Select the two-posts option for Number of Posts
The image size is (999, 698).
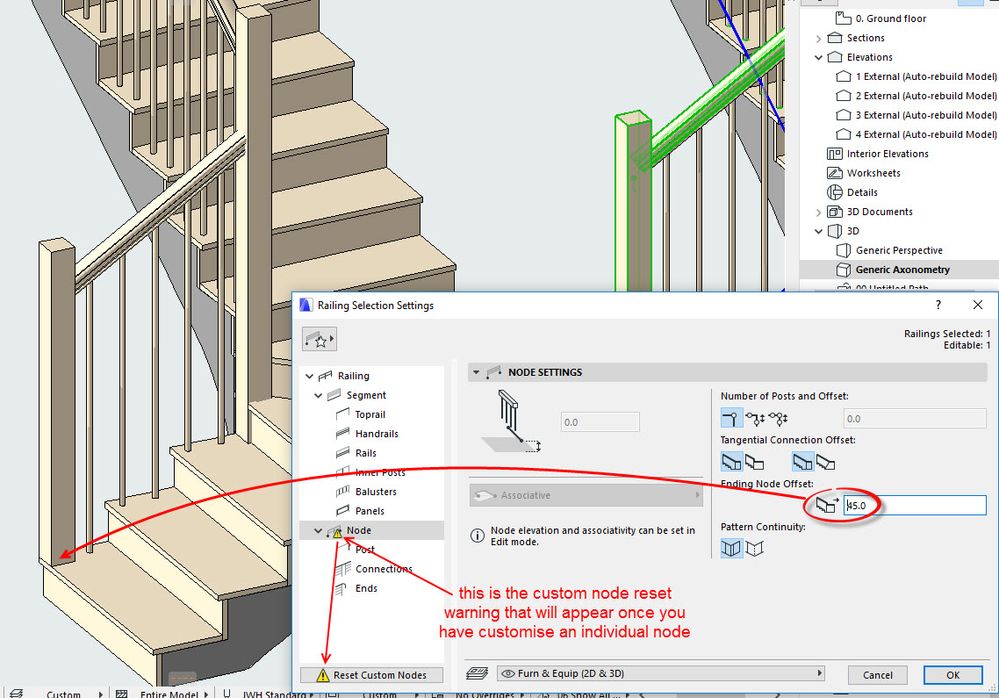coord(755,417)
